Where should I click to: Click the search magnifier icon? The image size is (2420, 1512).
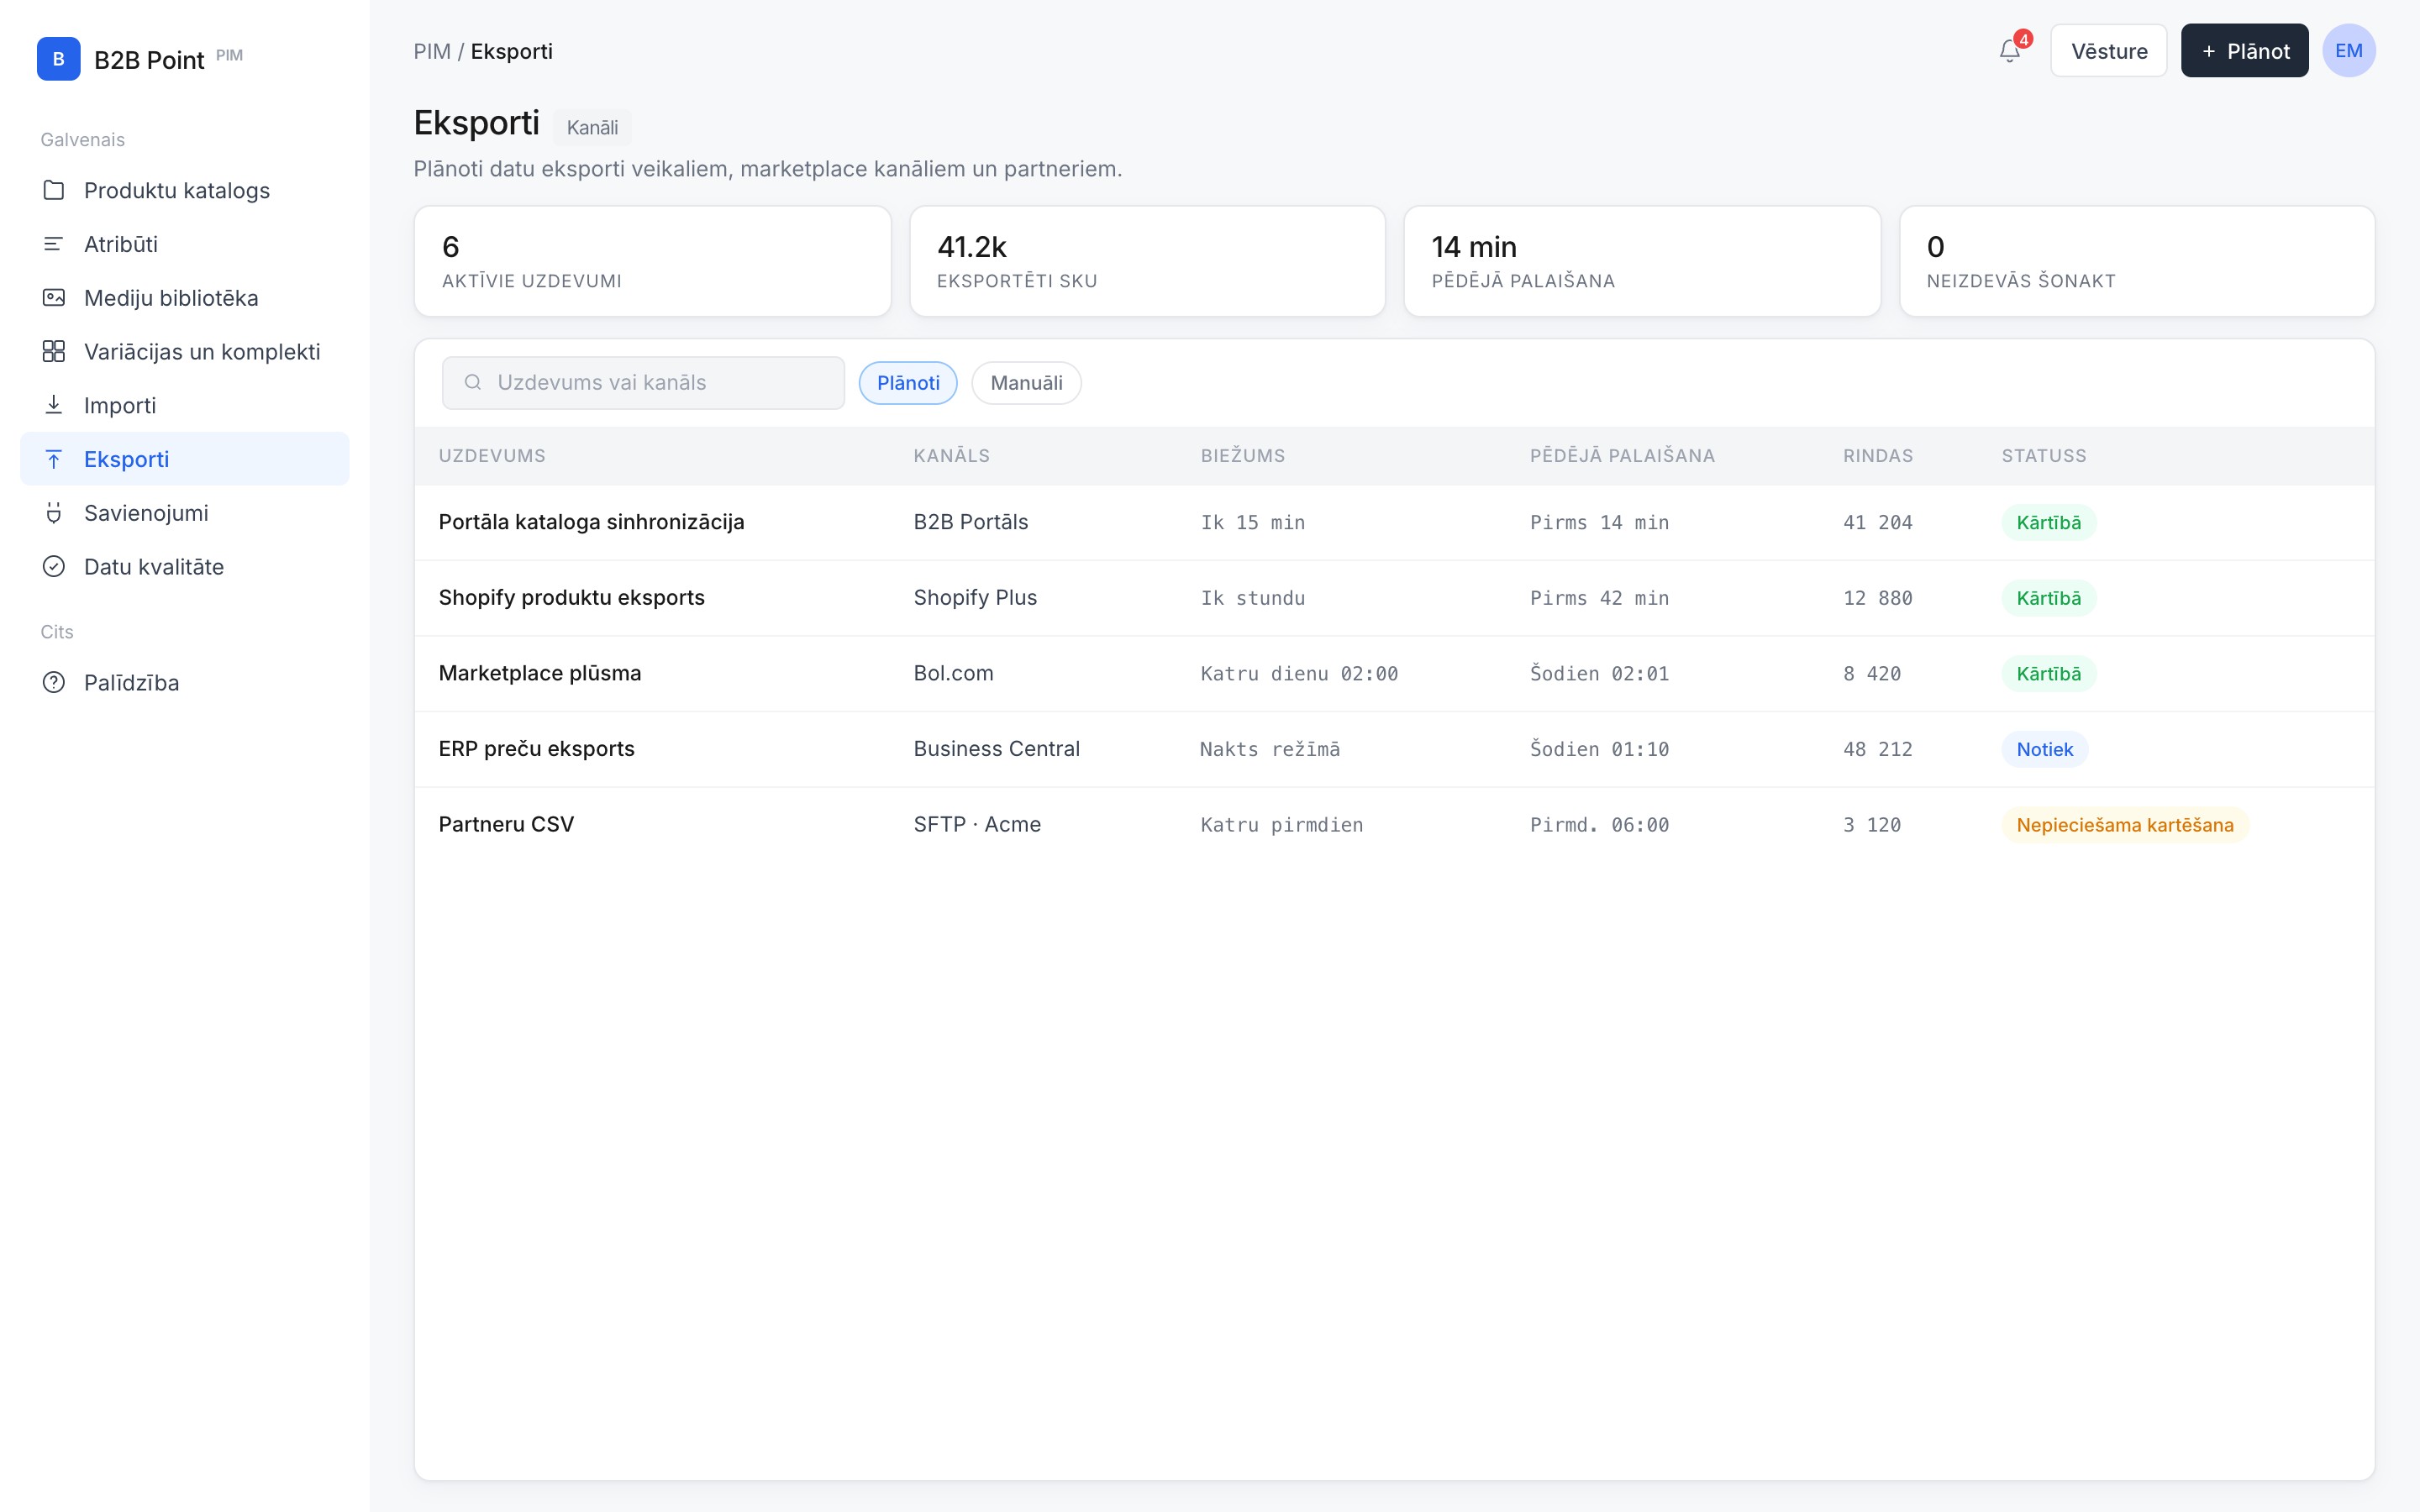tap(473, 383)
